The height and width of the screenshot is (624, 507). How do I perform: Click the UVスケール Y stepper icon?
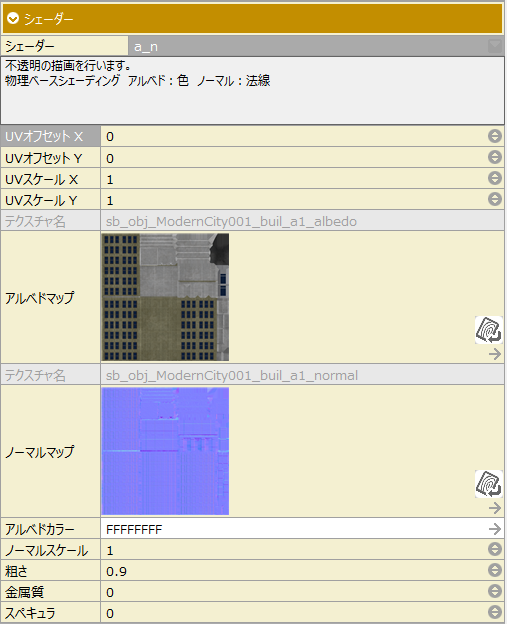click(x=495, y=199)
